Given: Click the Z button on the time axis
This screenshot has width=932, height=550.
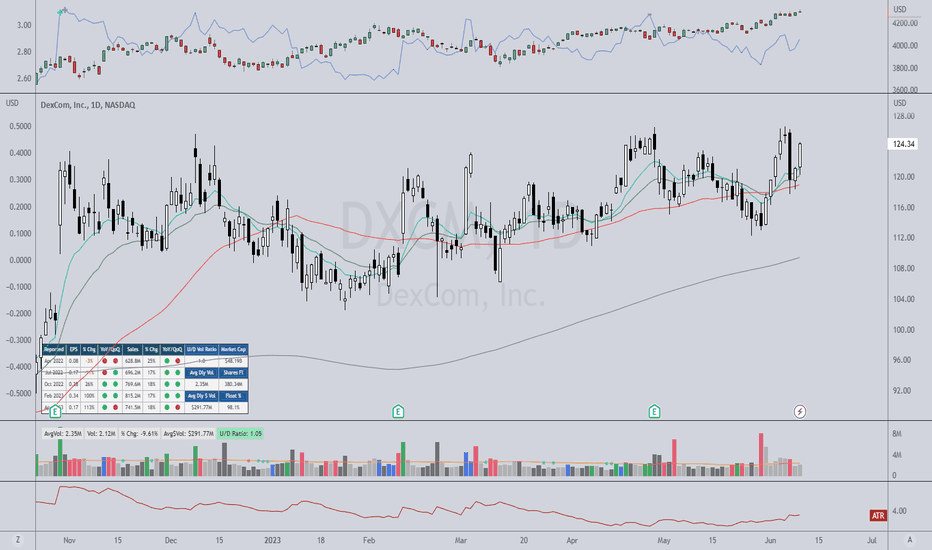Looking at the screenshot, I should (18, 540).
